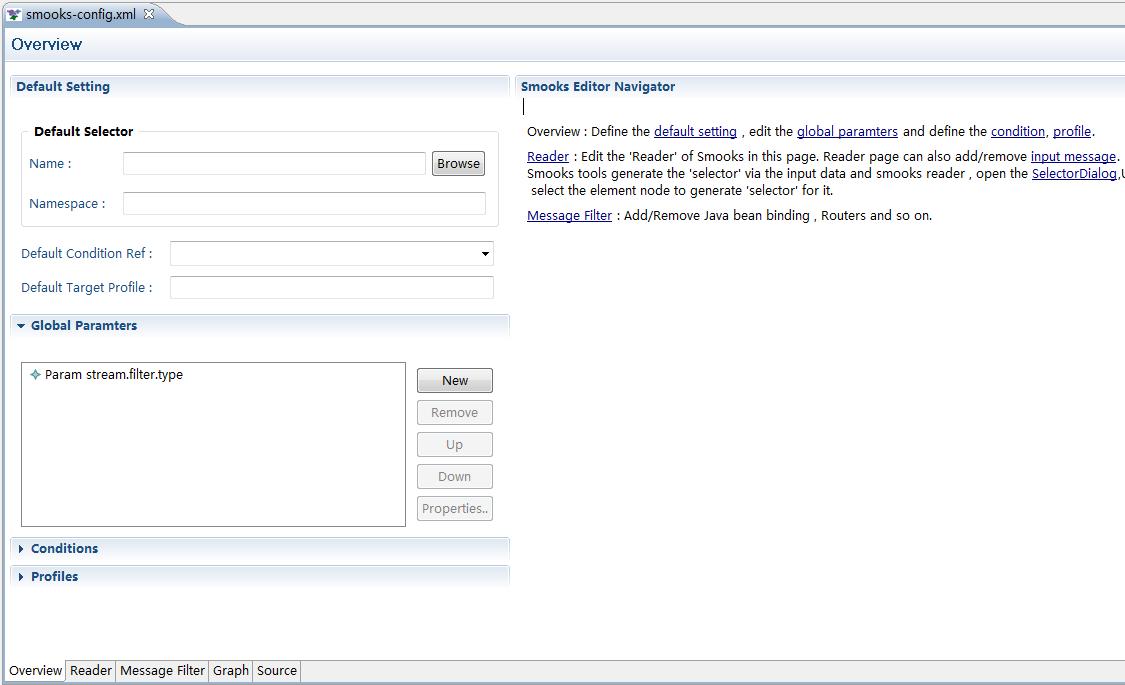Click the Up button
Image resolution: width=1125 pixels, height=685 pixels.
[x=455, y=445]
